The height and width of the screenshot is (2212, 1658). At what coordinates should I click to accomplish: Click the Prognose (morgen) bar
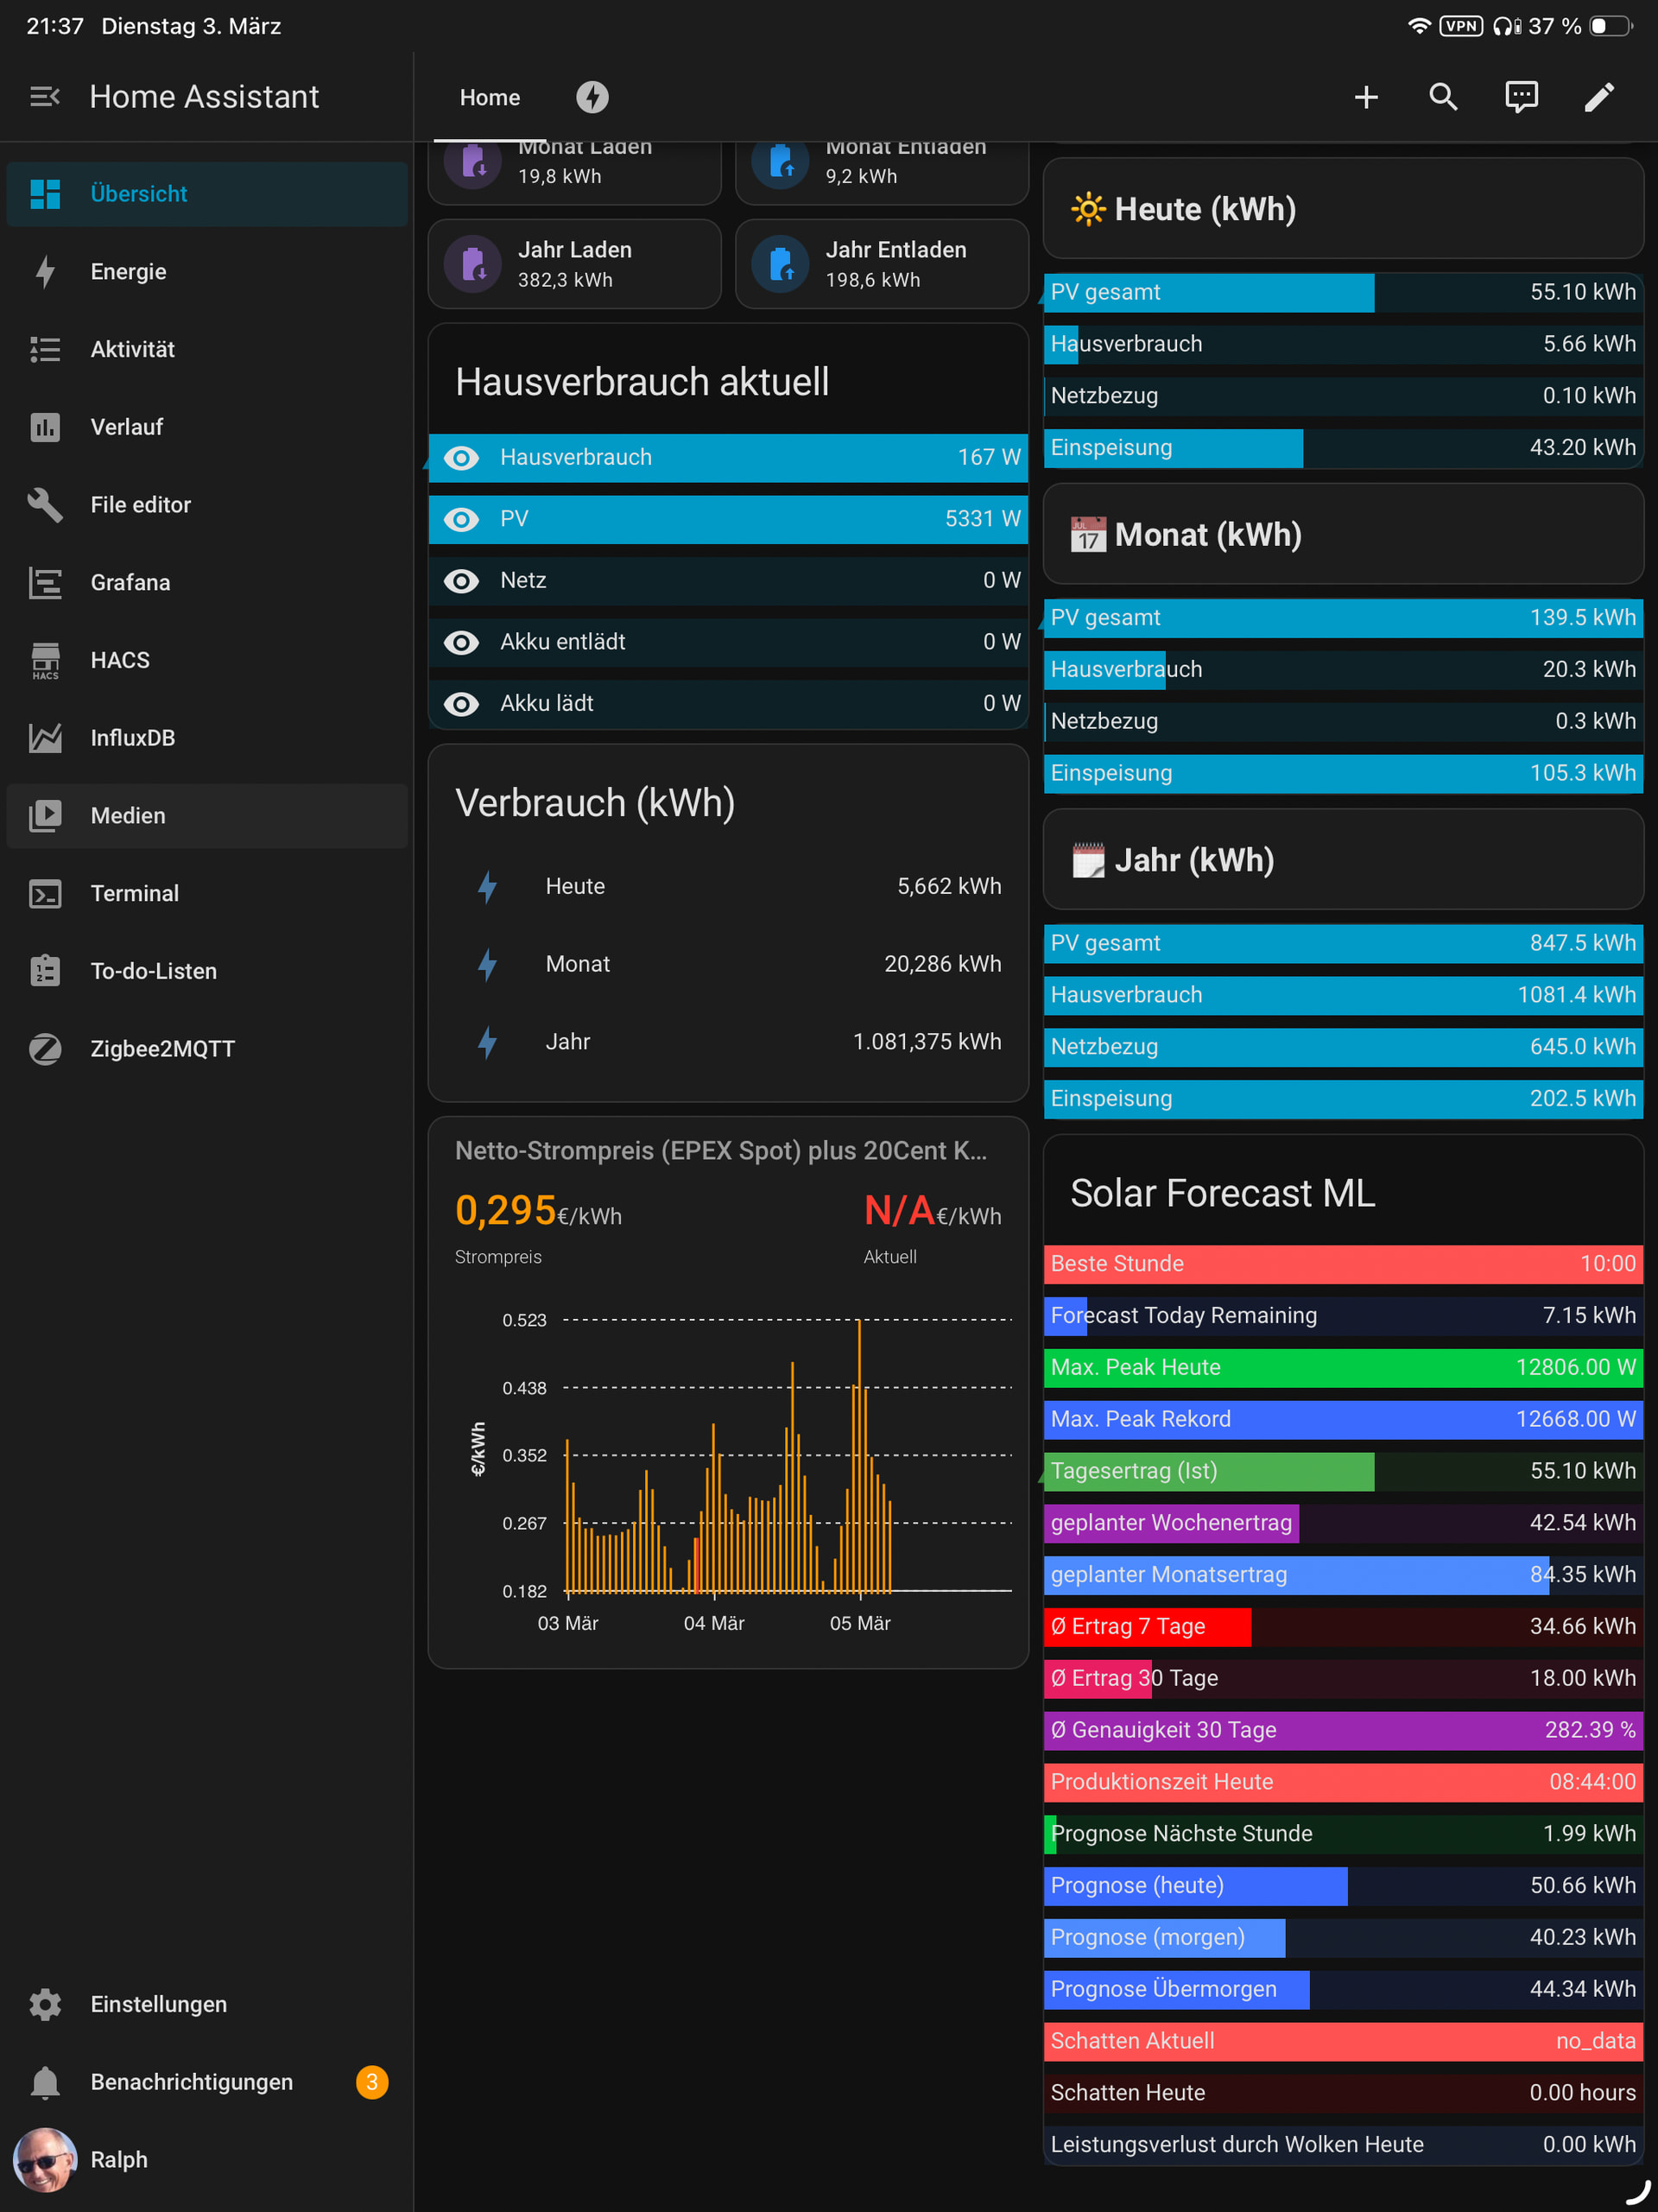[1342, 1937]
